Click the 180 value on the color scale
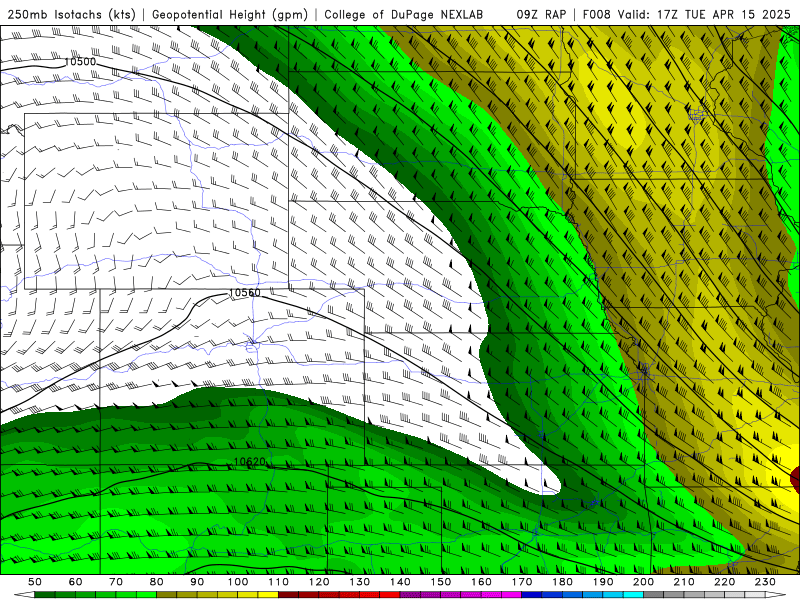Viewport: 800px width, 600px height. click(x=563, y=582)
